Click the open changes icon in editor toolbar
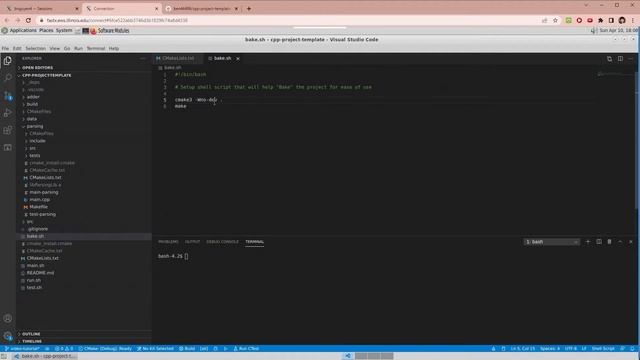The height and width of the screenshot is (360, 640). (x=609, y=59)
